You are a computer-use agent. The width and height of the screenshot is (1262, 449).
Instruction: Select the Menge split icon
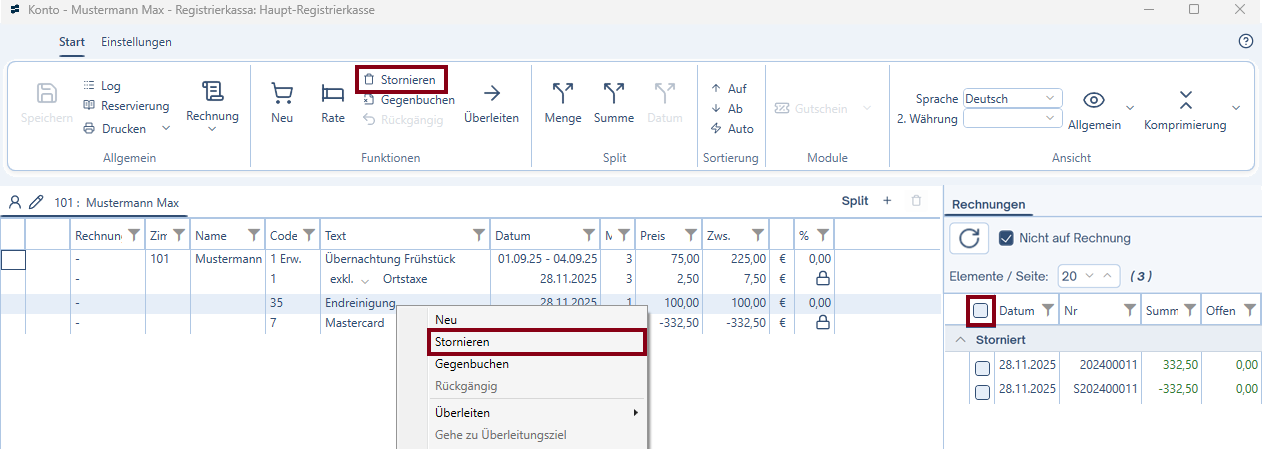(x=563, y=94)
